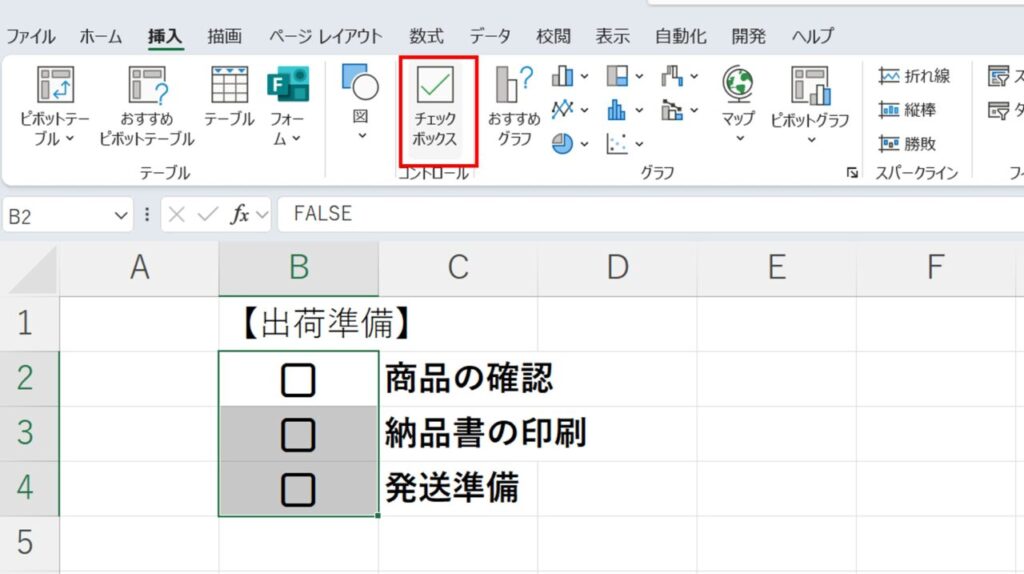Insert combo chart
The width and height of the screenshot is (1024, 574).
(672, 109)
